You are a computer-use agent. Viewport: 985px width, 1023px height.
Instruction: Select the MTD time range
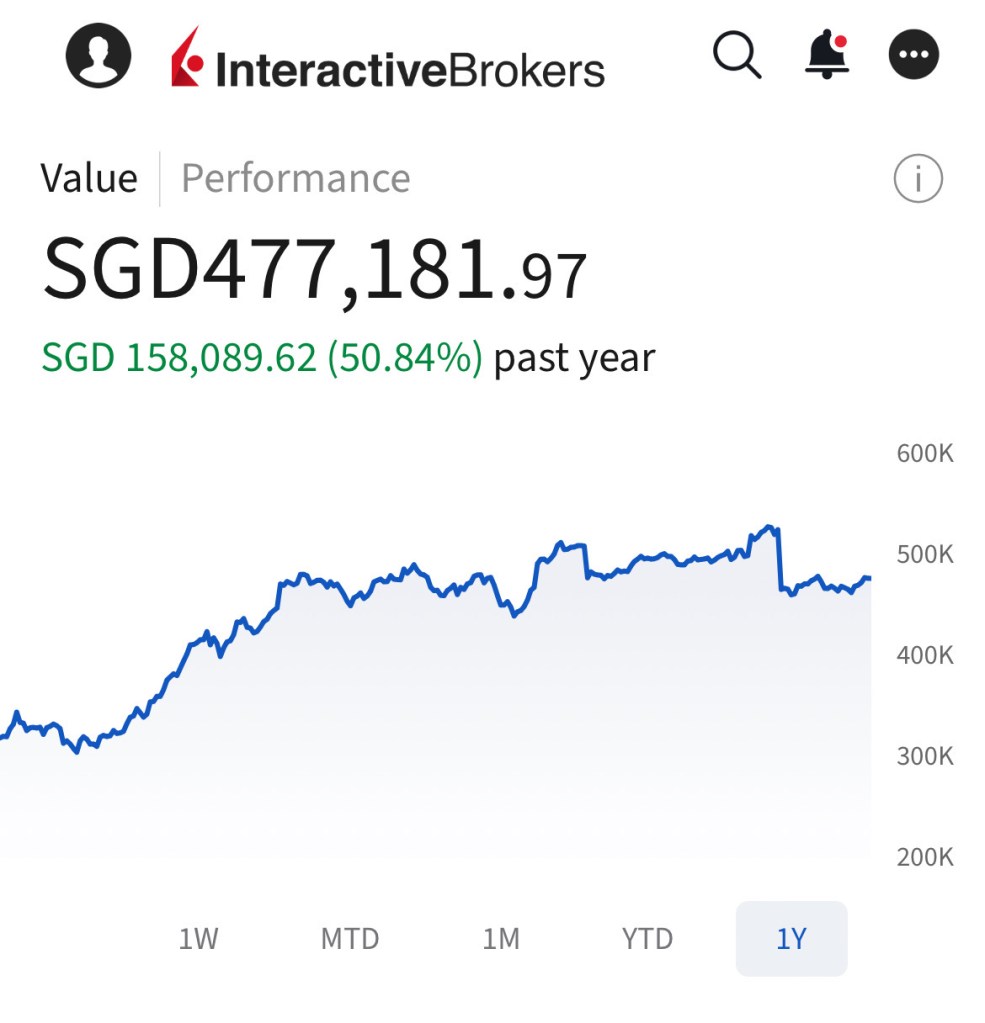(350, 939)
